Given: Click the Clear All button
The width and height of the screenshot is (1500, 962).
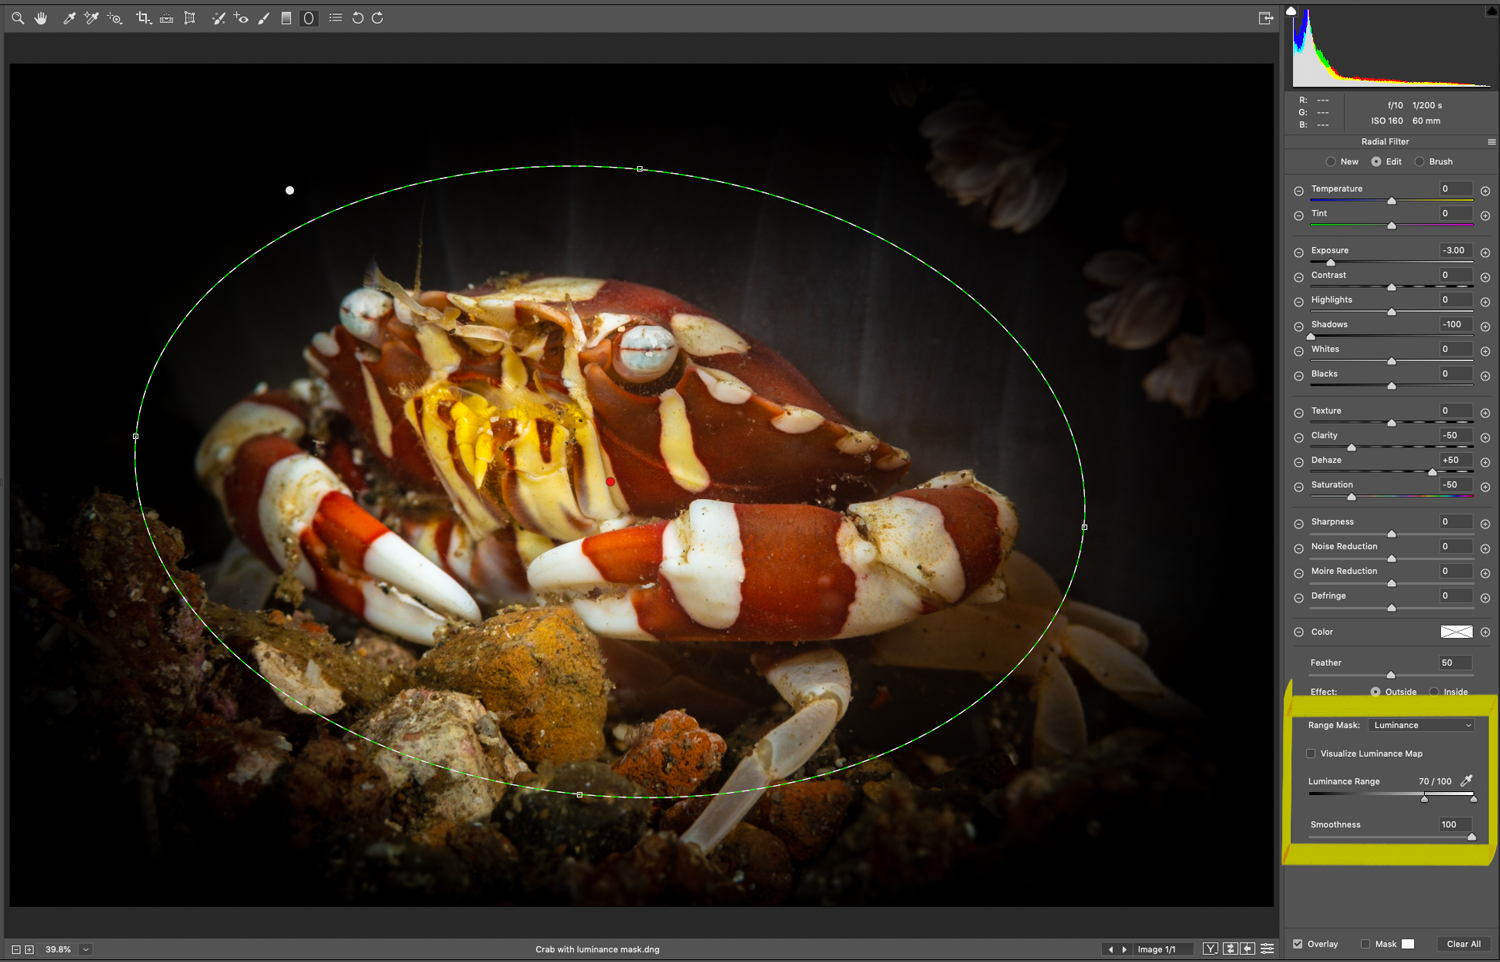Looking at the screenshot, I should coord(1464,943).
